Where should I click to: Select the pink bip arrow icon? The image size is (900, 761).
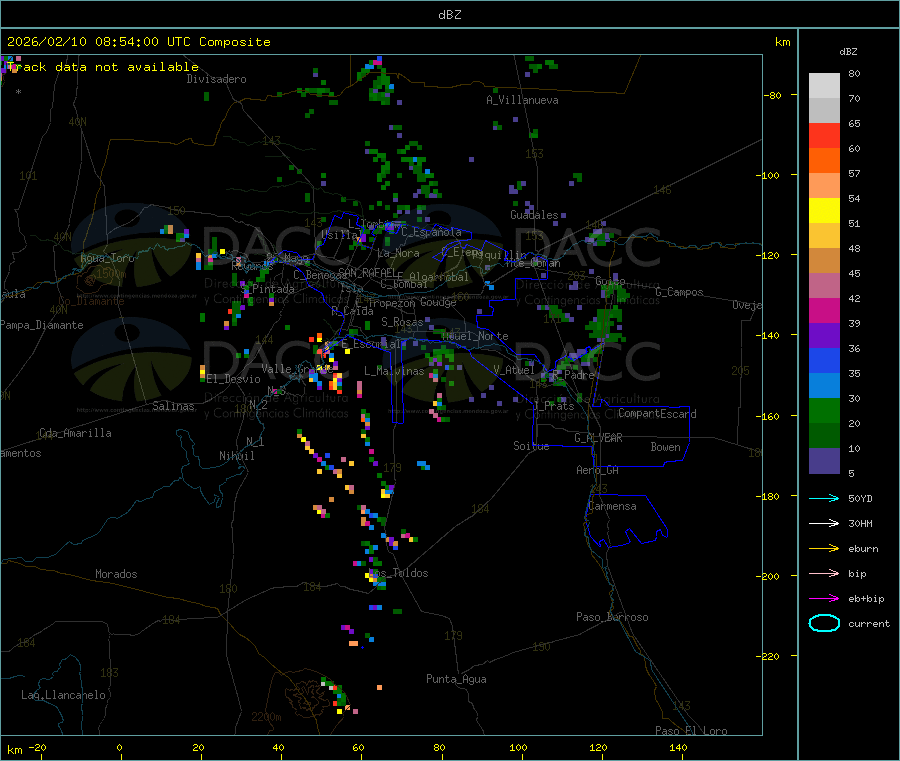[x=824, y=573]
